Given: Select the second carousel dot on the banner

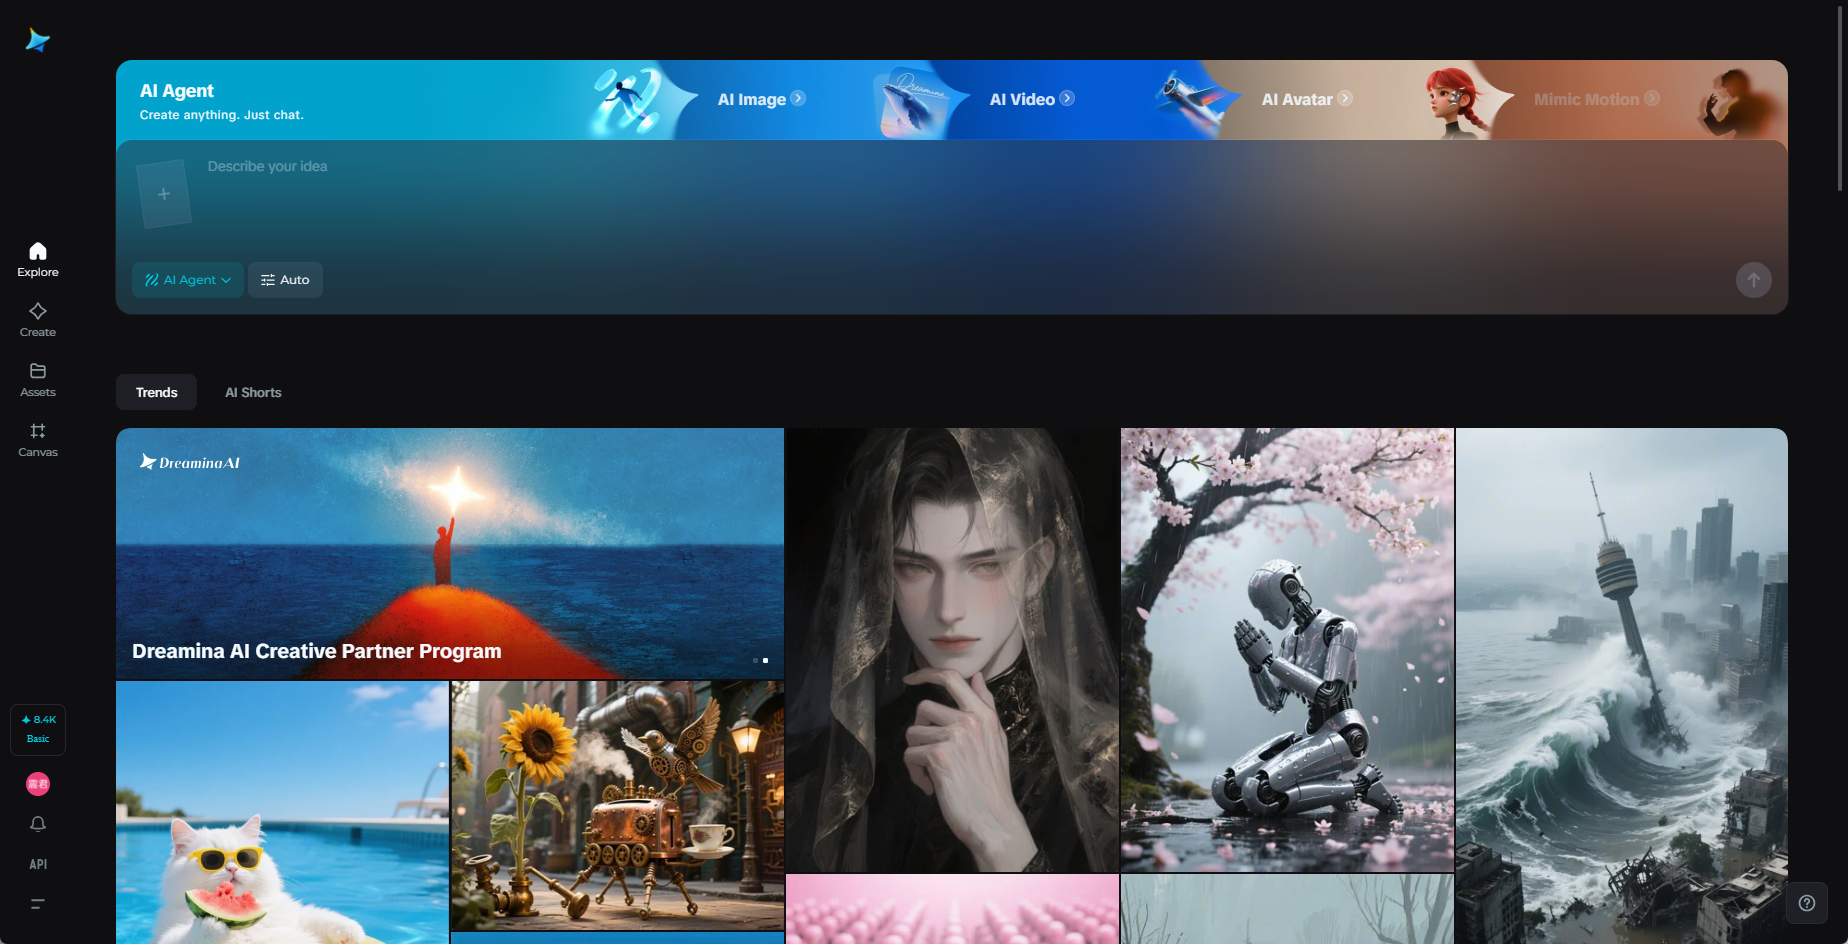Looking at the screenshot, I should click(766, 660).
